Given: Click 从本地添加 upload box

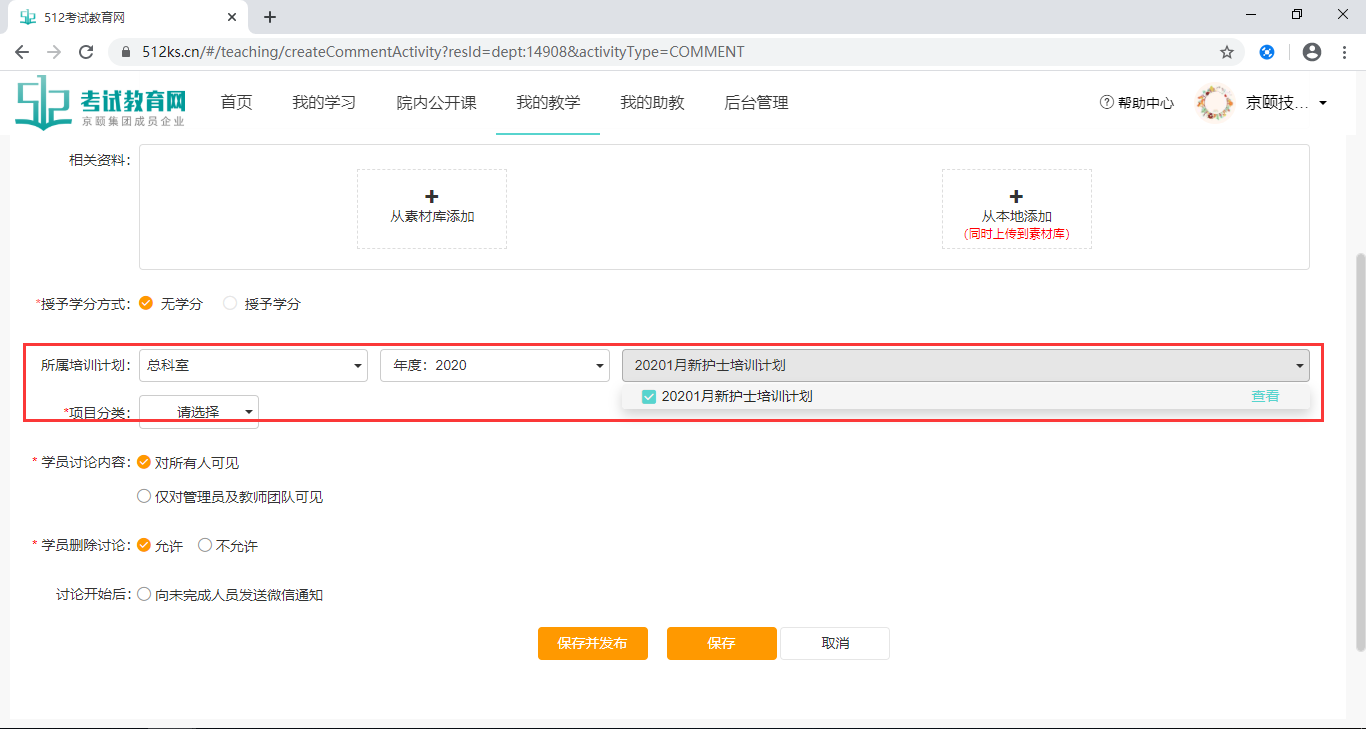Looking at the screenshot, I should click(x=1017, y=208).
